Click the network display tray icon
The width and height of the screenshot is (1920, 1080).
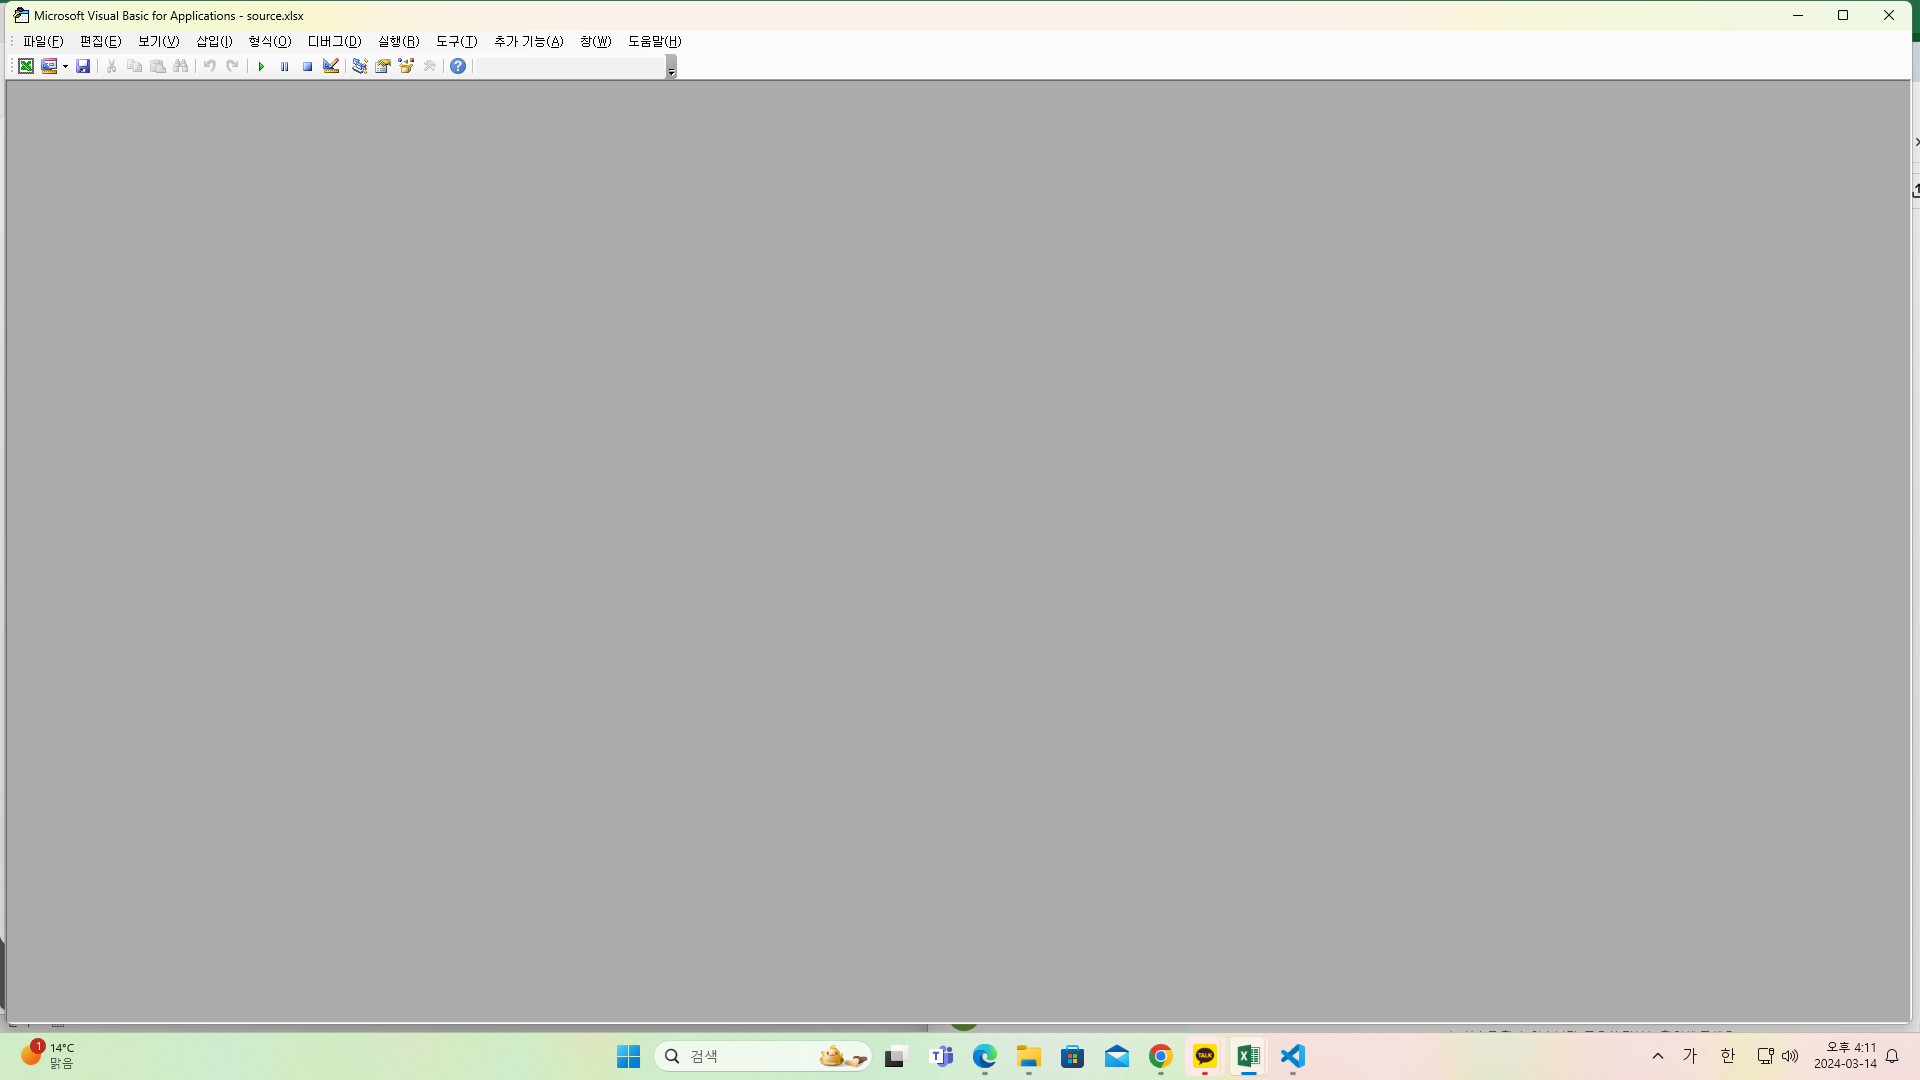(1765, 1056)
